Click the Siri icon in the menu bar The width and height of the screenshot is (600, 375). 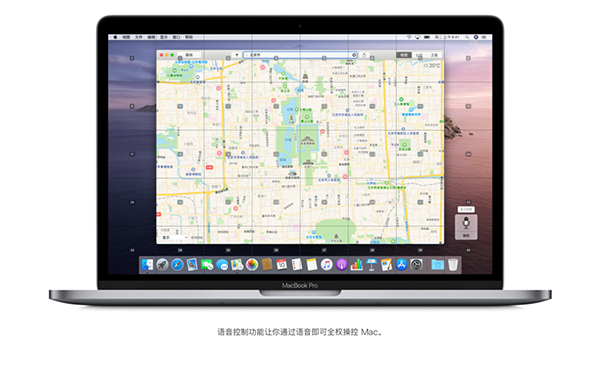[476, 37]
